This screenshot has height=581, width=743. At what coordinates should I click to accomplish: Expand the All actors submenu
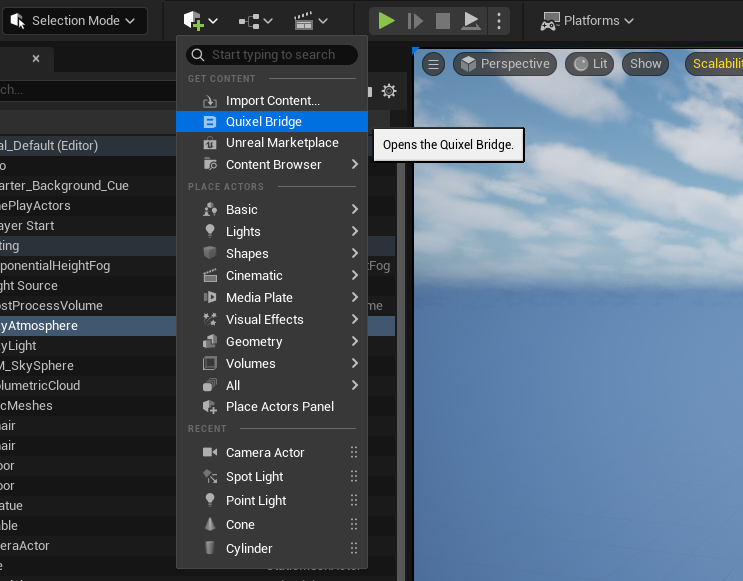(x=272, y=385)
